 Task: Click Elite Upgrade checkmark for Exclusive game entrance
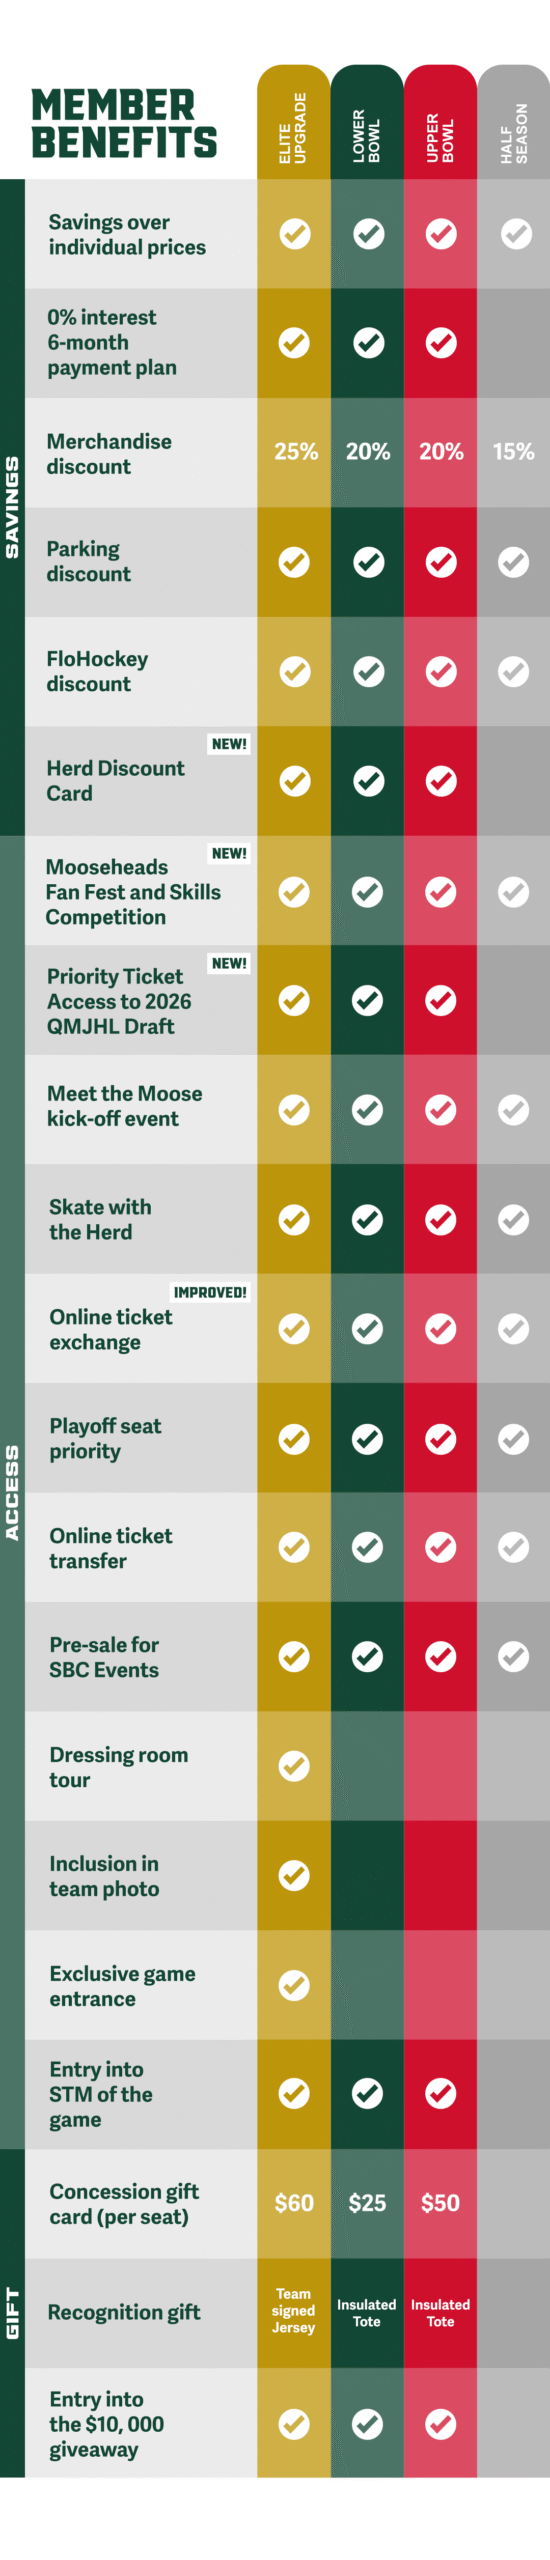[x=294, y=1984]
